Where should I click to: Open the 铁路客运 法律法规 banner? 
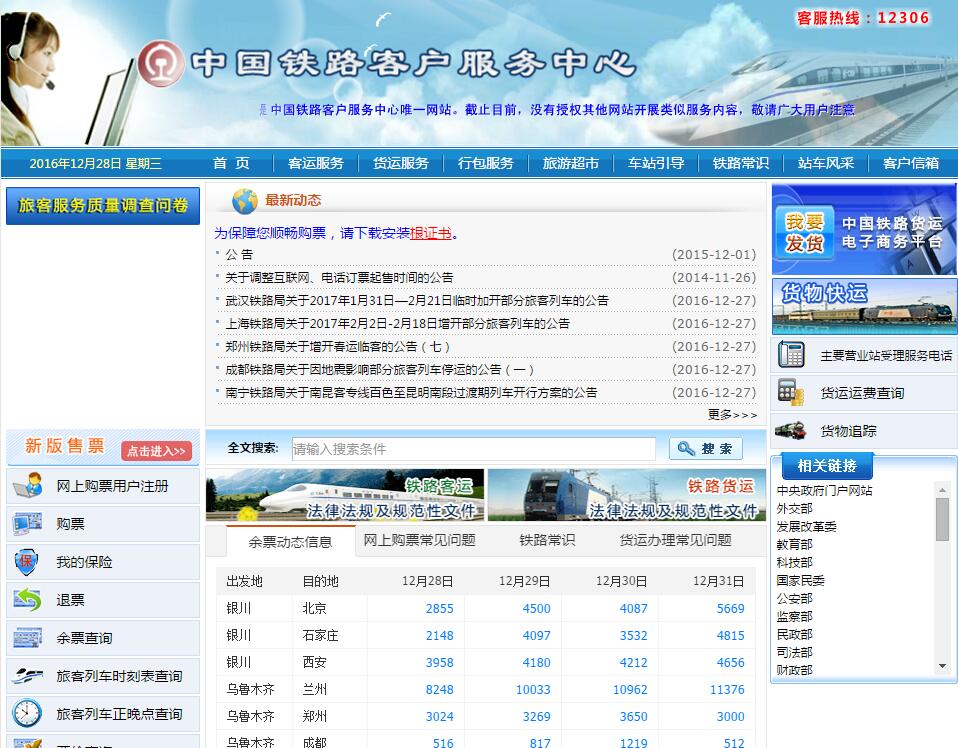345,495
